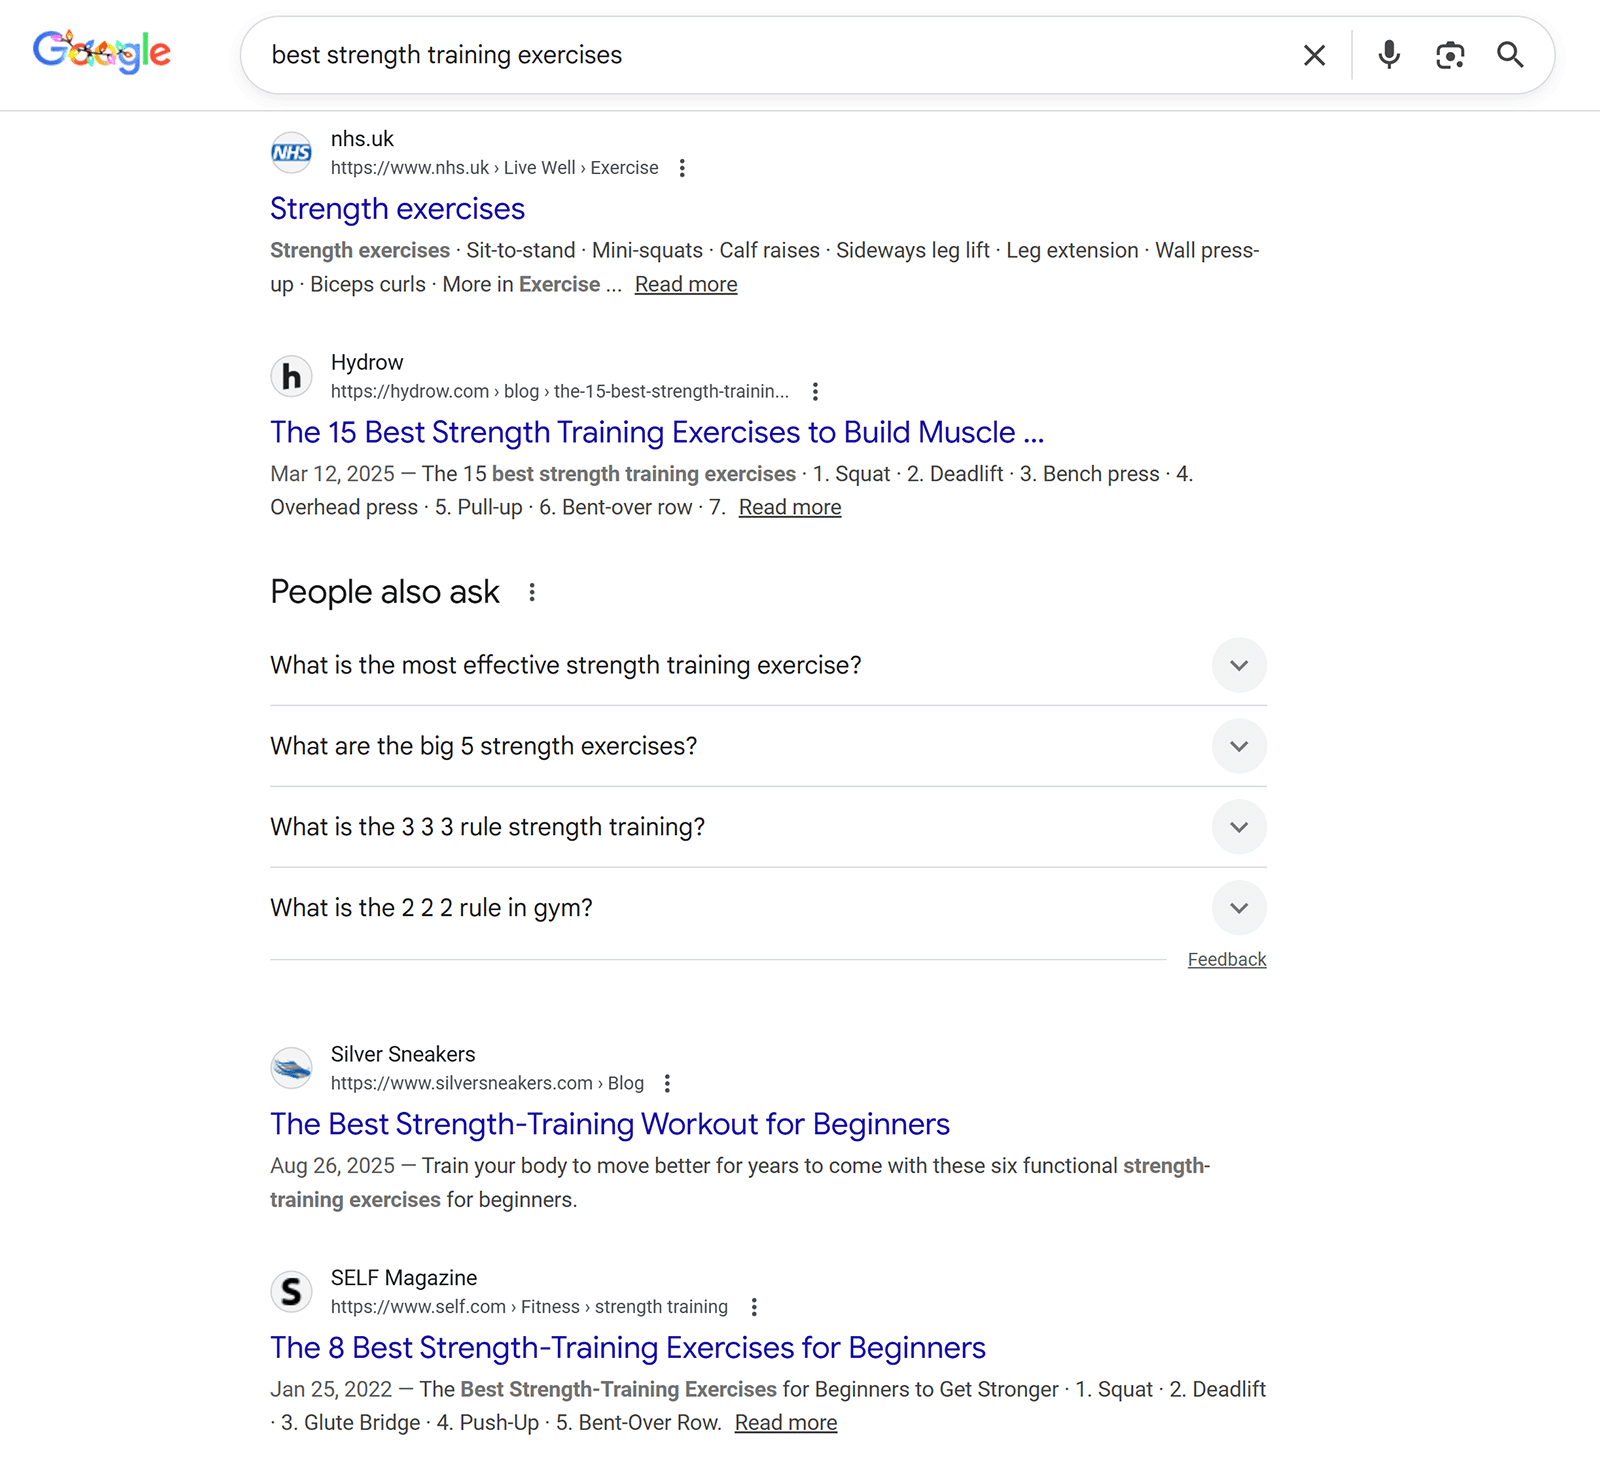Click the Hydrow site favicon

pyautogui.click(x=291, y=376)
